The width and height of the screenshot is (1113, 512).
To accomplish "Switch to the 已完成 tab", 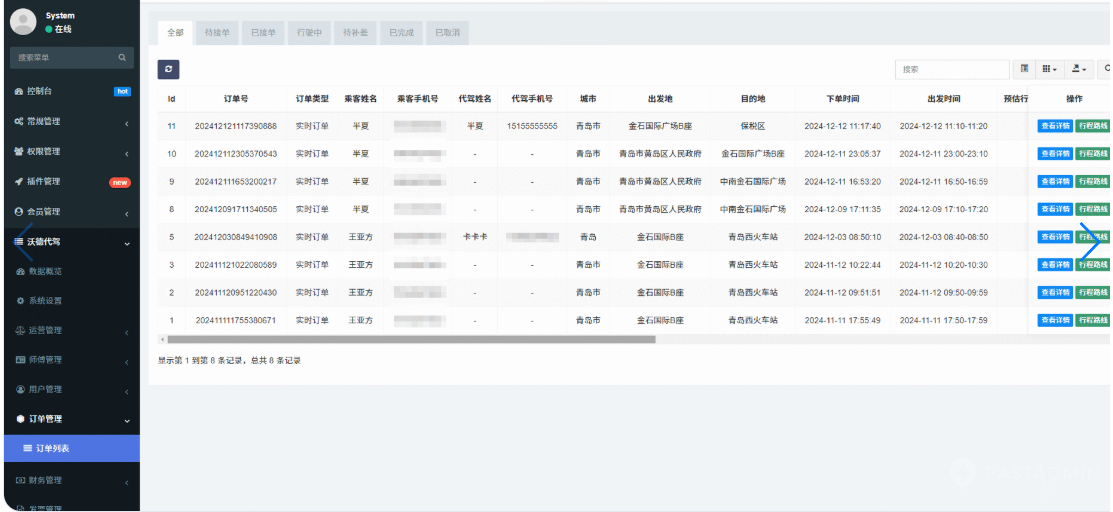I will pyautogui.click(x=401, y=33).
